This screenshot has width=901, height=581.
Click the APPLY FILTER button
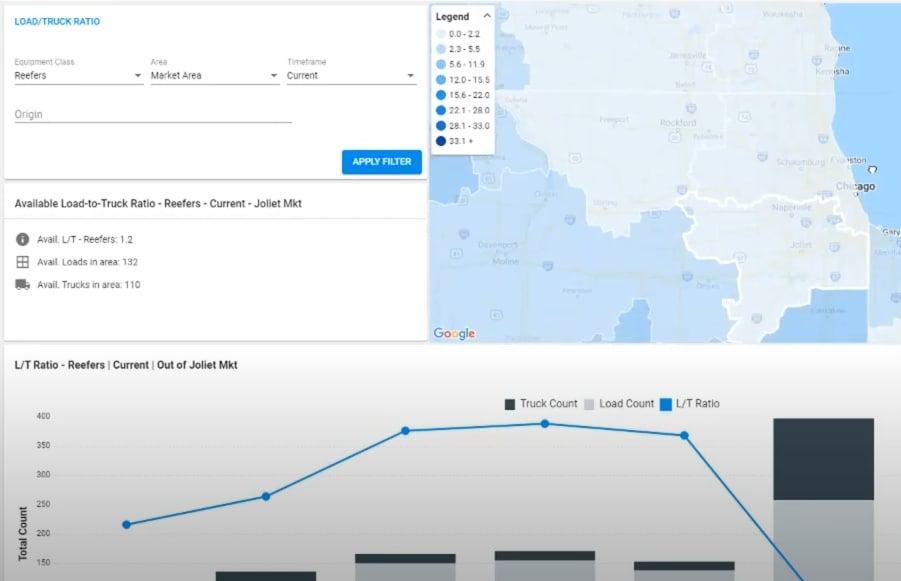coord(381,162)
